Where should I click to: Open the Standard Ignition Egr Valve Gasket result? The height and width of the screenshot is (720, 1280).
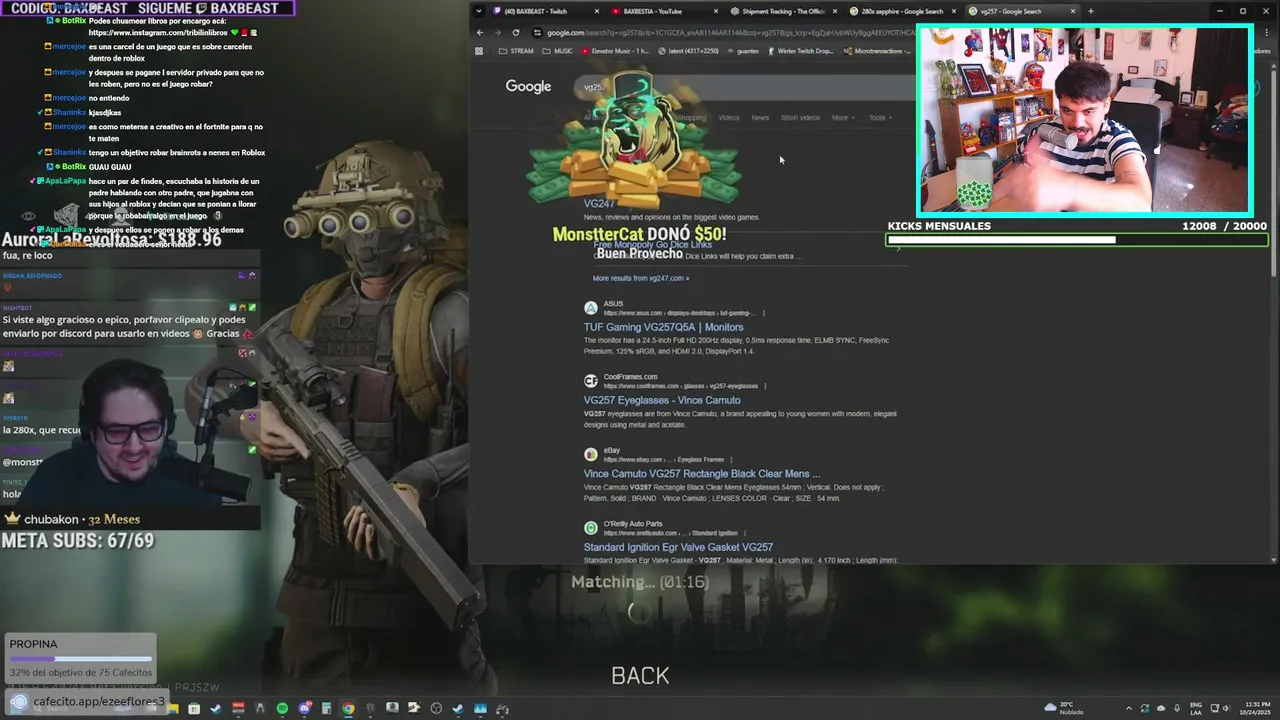click(x=678, y=547)
